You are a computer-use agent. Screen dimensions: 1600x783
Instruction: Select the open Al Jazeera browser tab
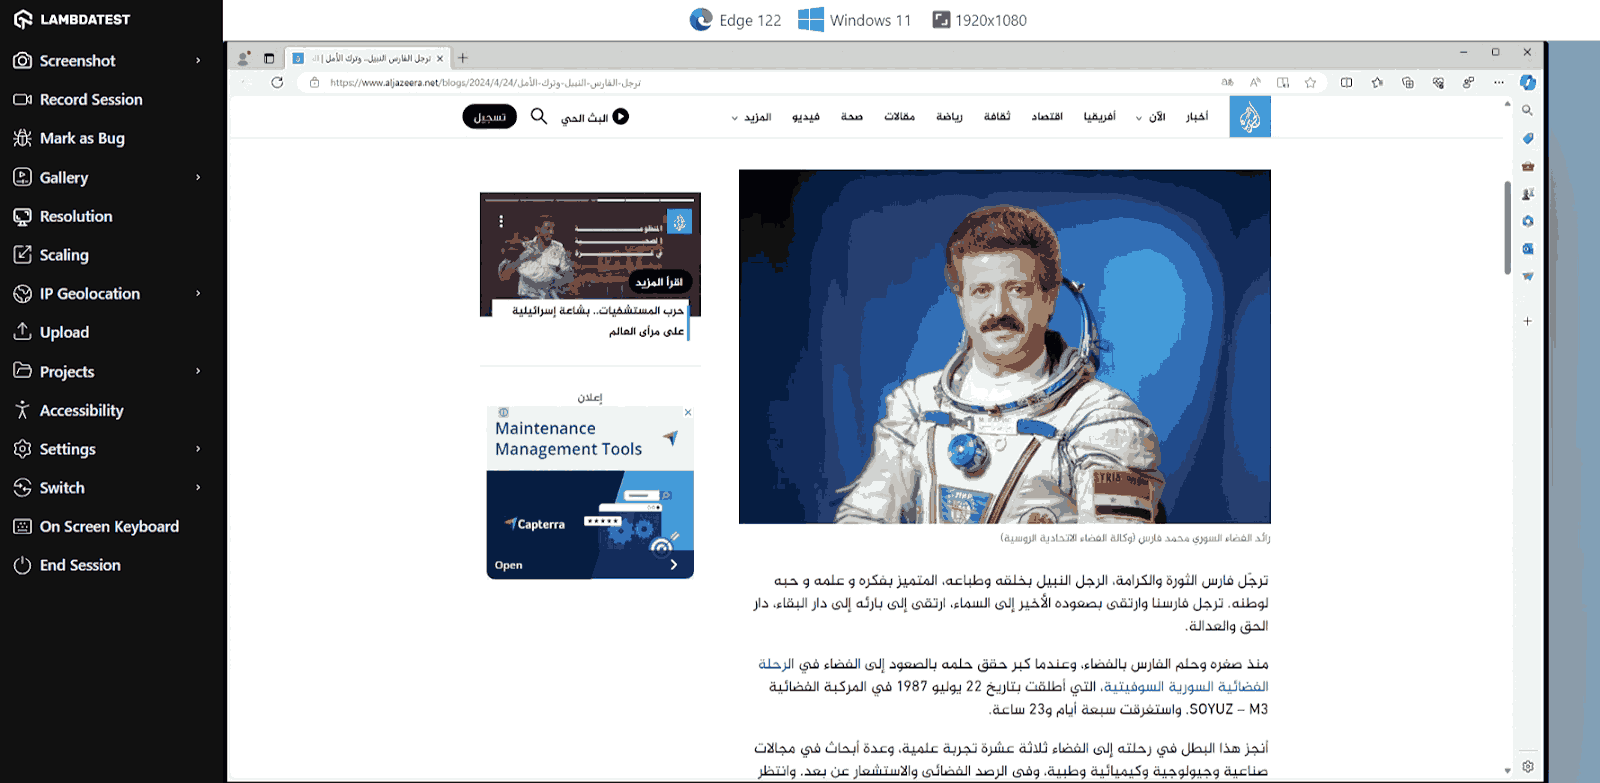(367, 58)
